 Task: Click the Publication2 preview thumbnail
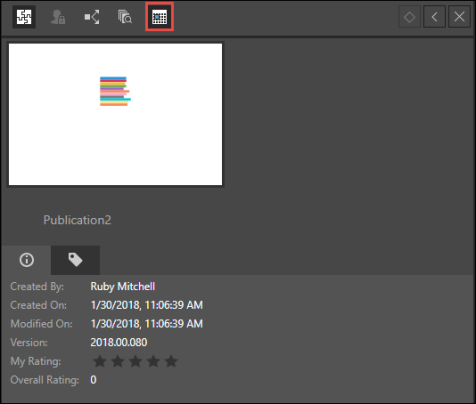tap(115, 114)
